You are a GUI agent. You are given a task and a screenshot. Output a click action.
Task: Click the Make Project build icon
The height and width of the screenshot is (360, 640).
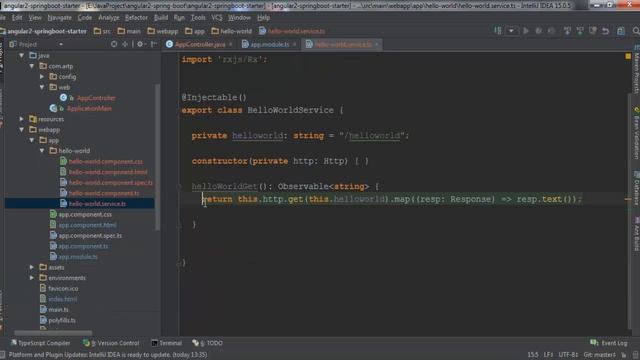(x=498, y=31)
